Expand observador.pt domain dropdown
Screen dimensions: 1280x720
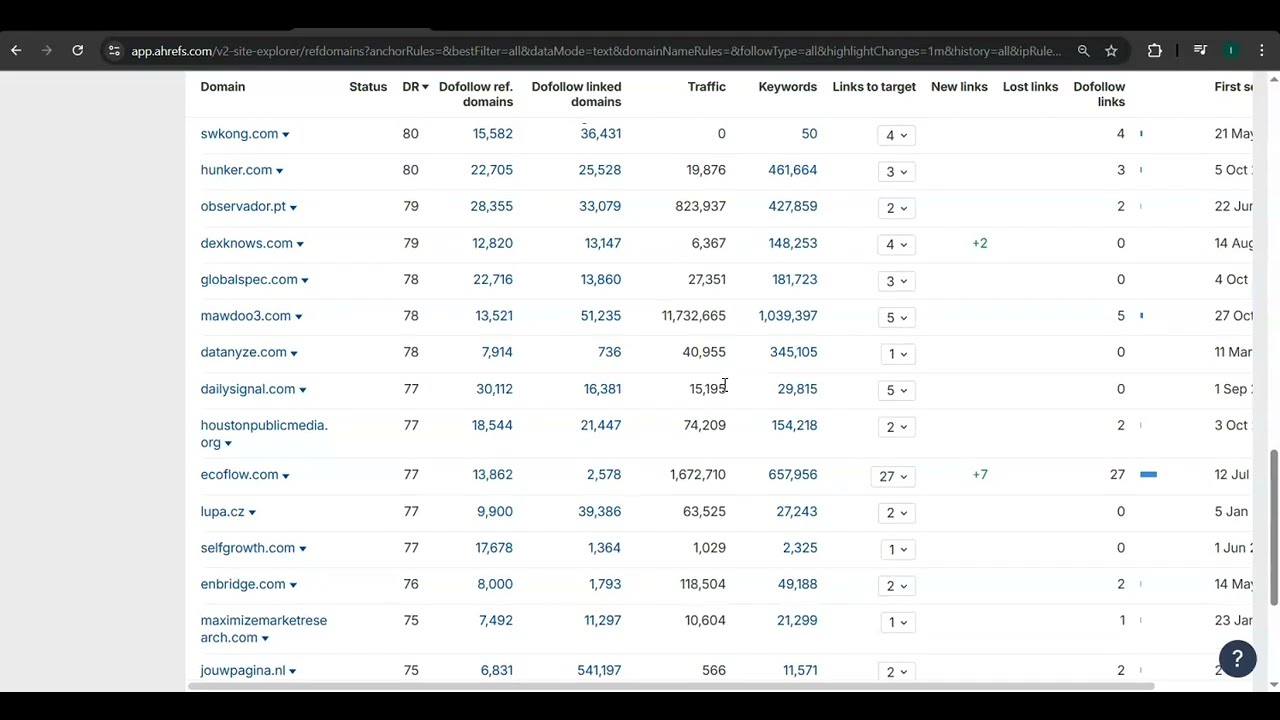coord(292,208)
